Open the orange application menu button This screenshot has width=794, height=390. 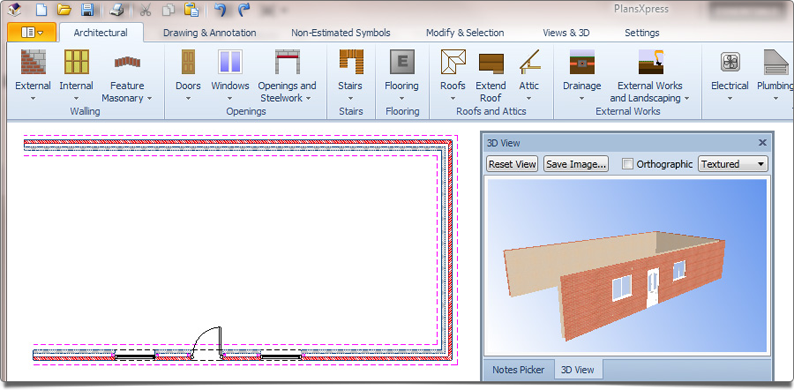[32, 32]
